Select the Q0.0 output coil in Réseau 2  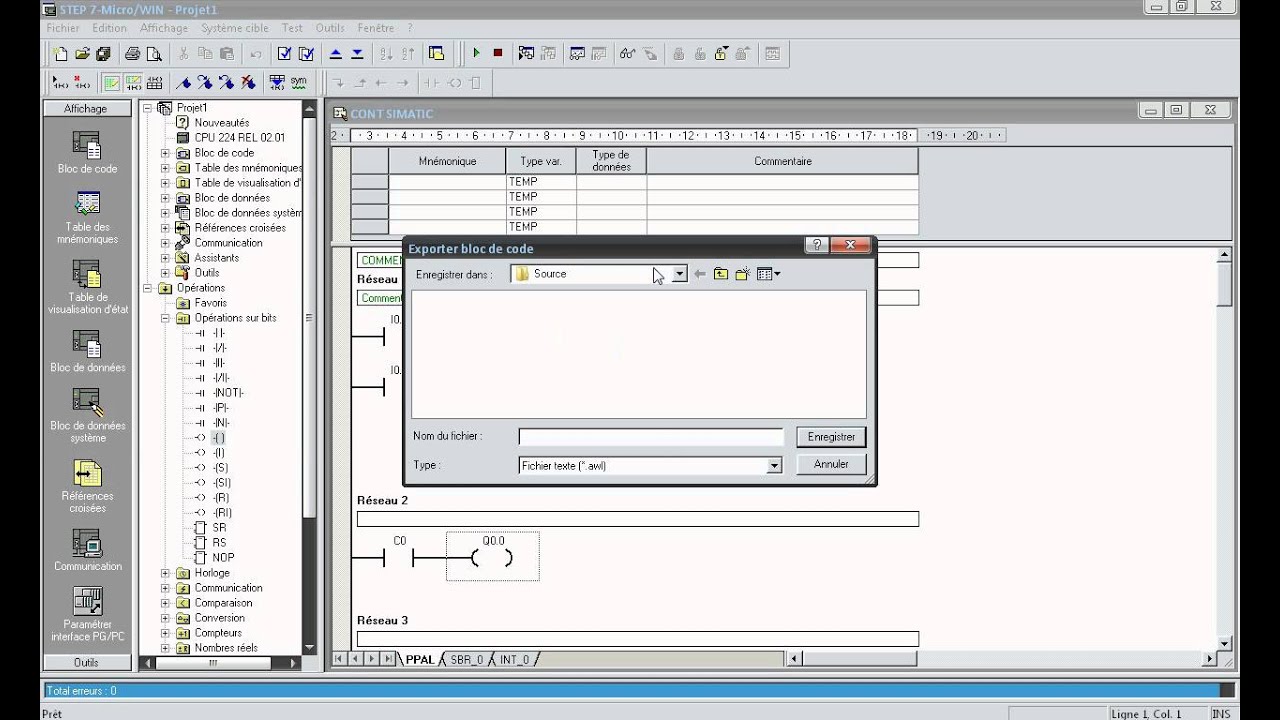coord(492,557)
